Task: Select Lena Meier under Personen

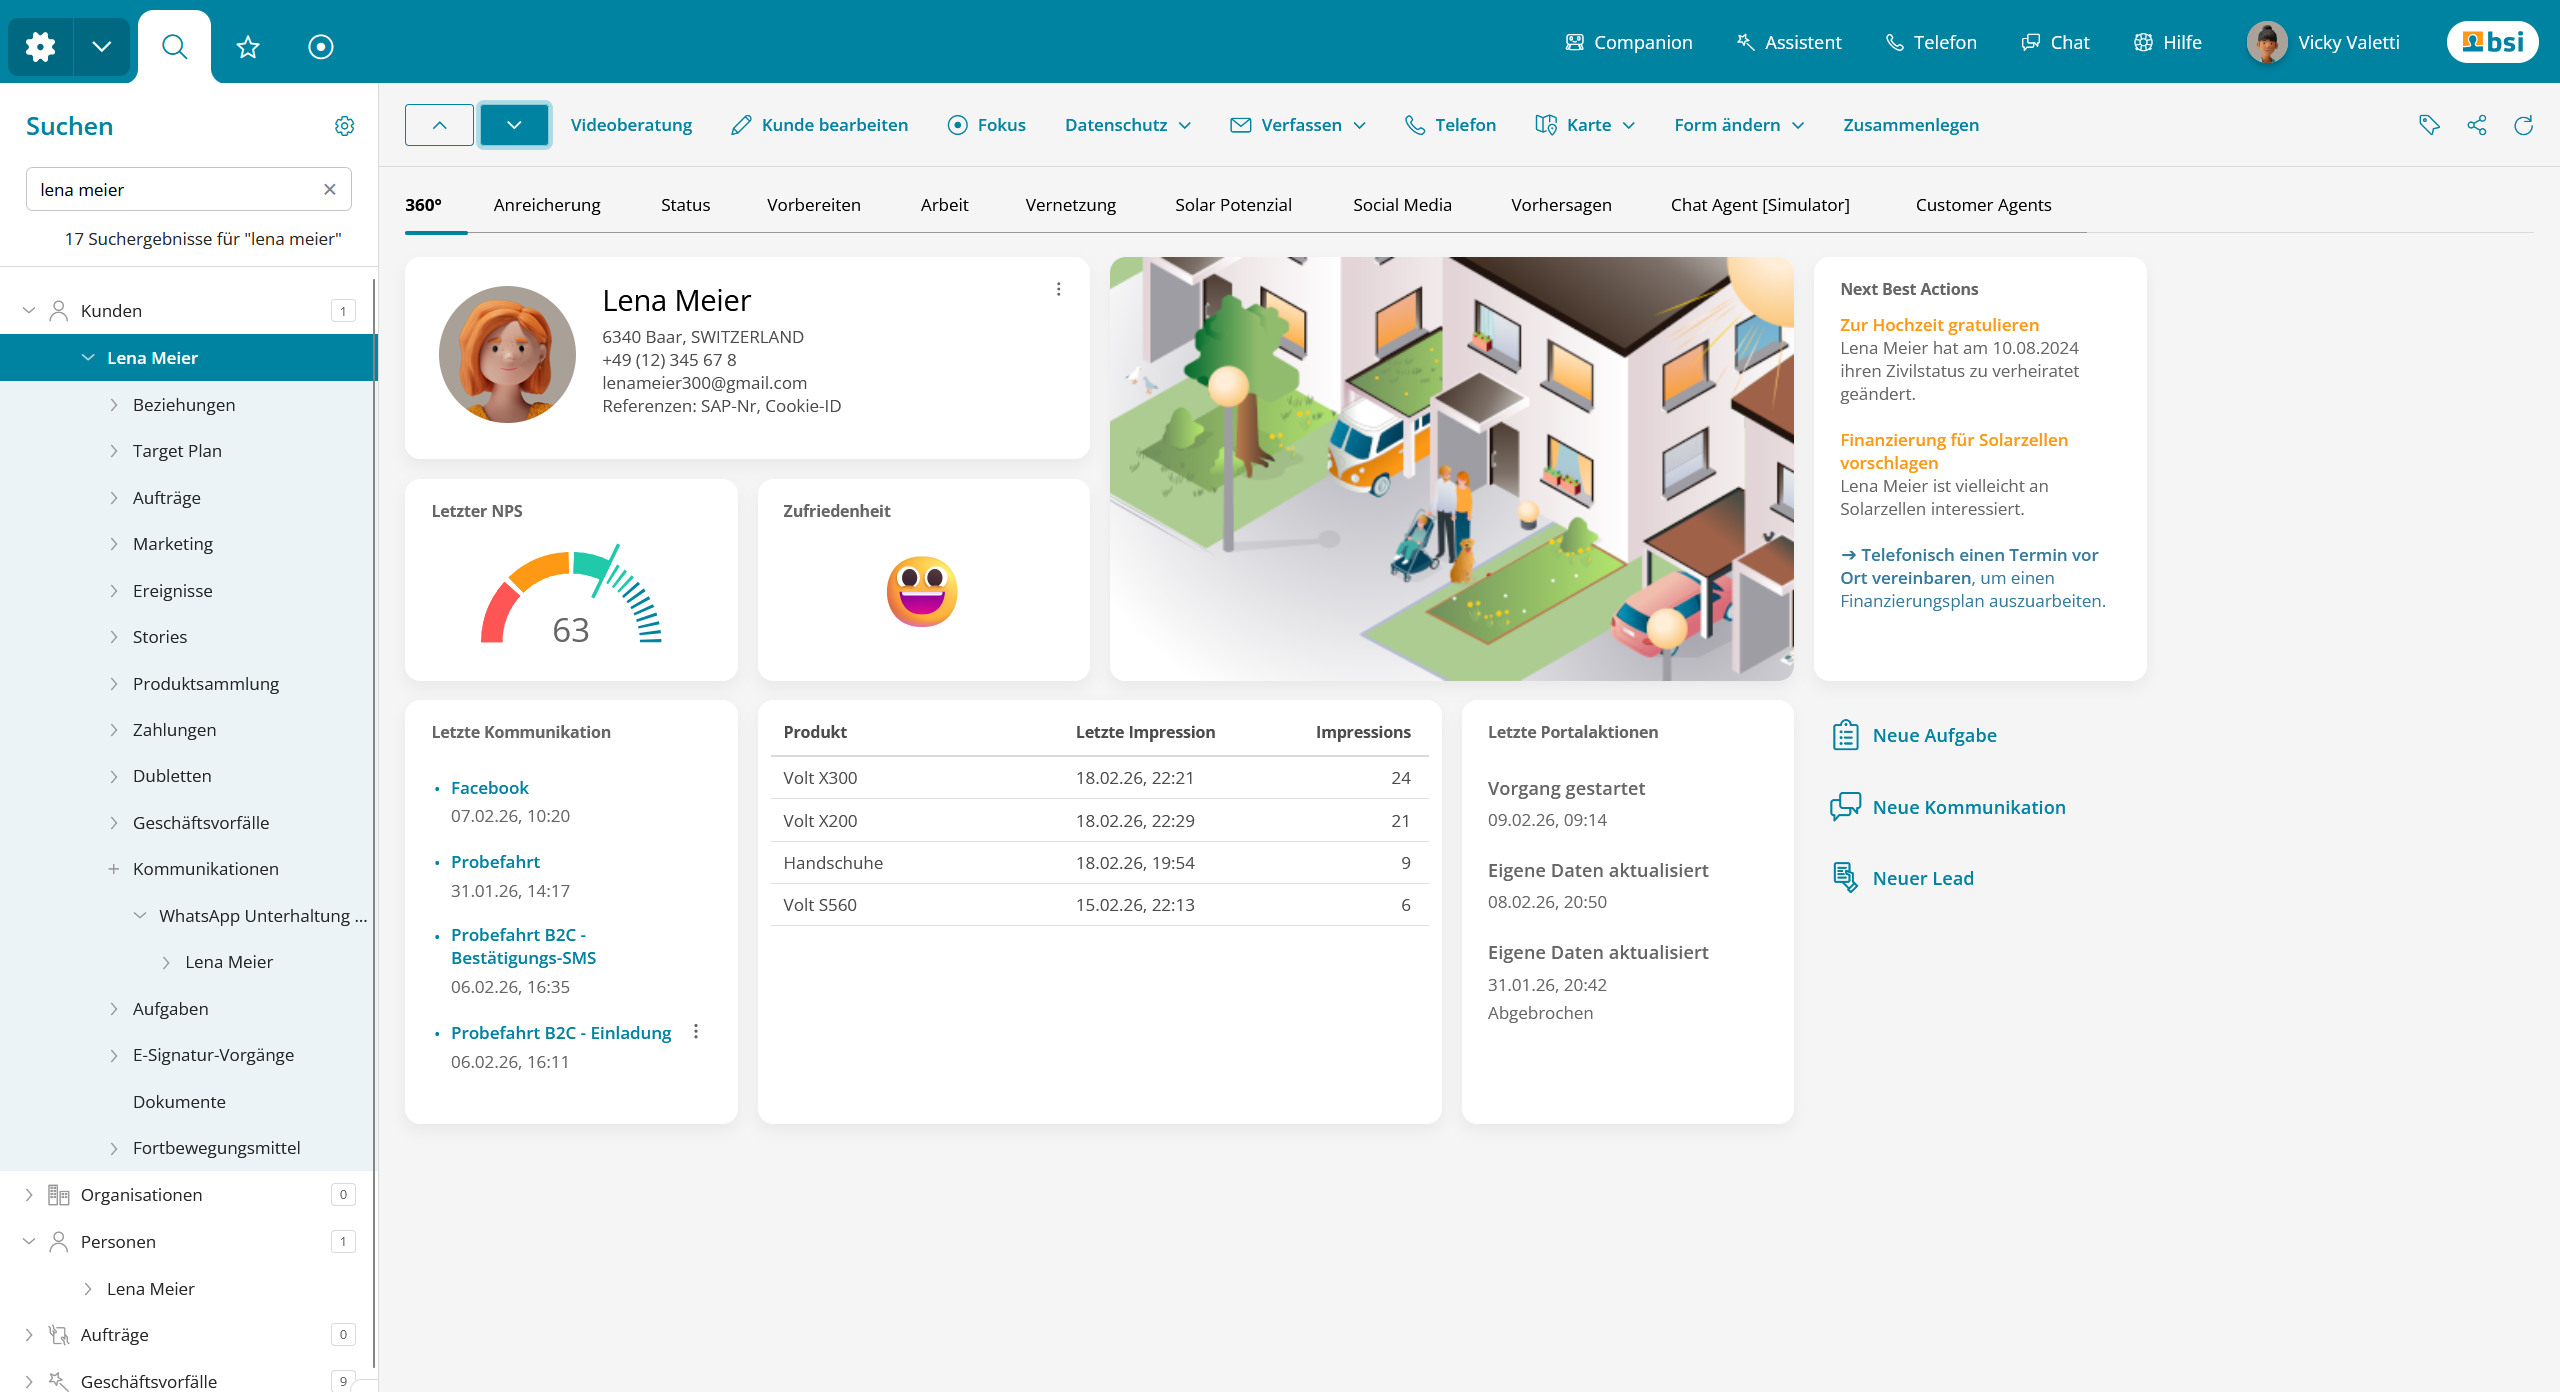Action: [150, 1289]
